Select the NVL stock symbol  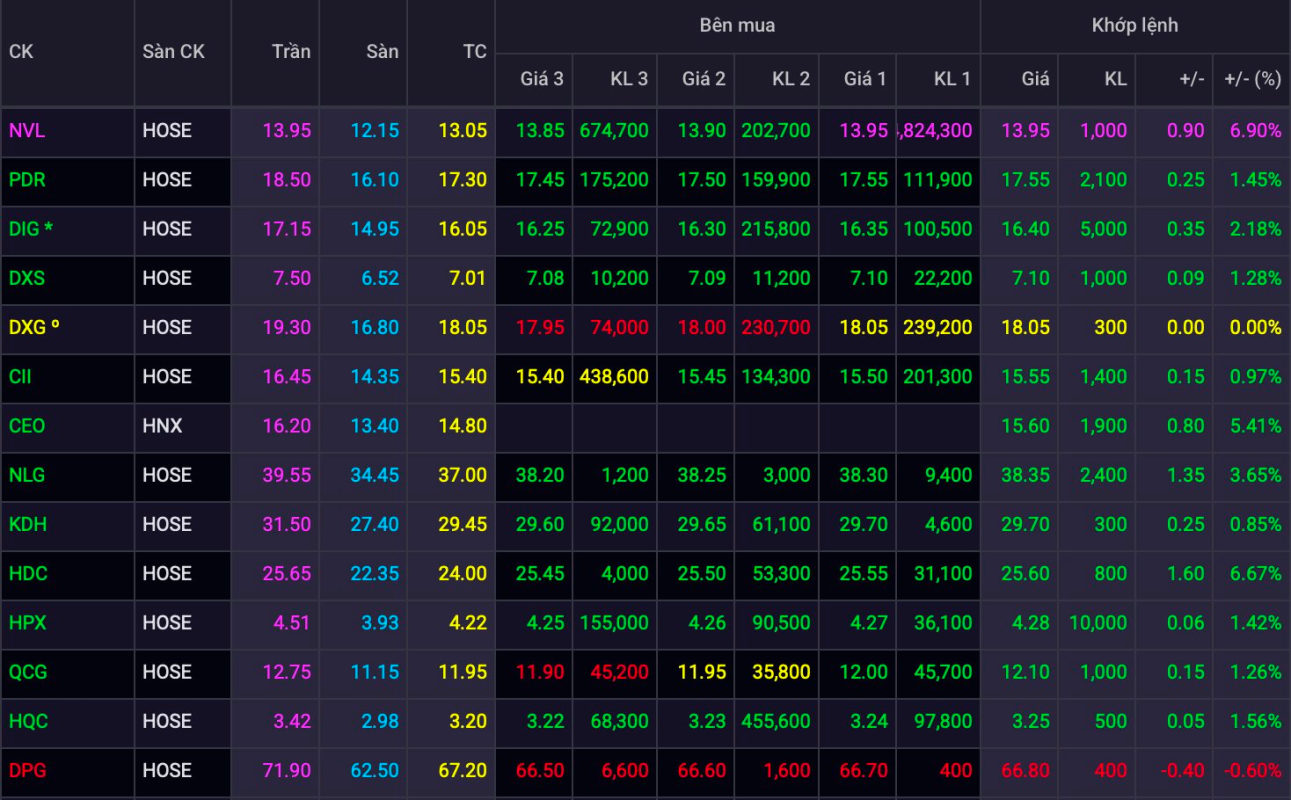[x=27, y=130]
